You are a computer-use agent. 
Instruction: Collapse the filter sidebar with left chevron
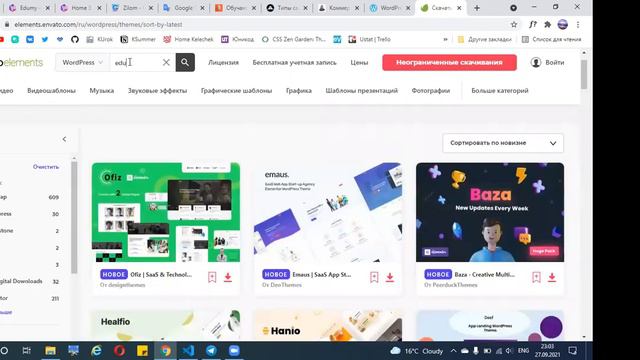pyautogui.click(x=64, y=139)
